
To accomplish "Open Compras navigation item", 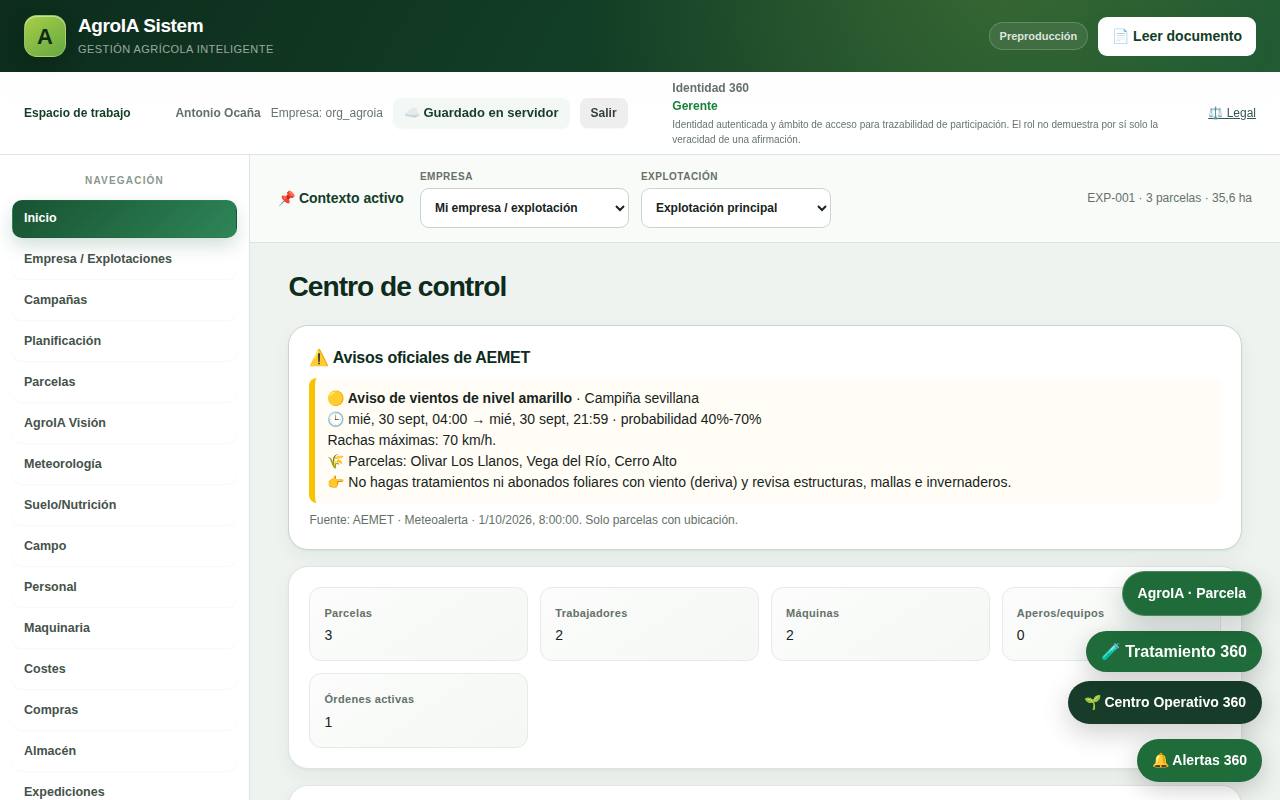I will (x=124, y=710).
